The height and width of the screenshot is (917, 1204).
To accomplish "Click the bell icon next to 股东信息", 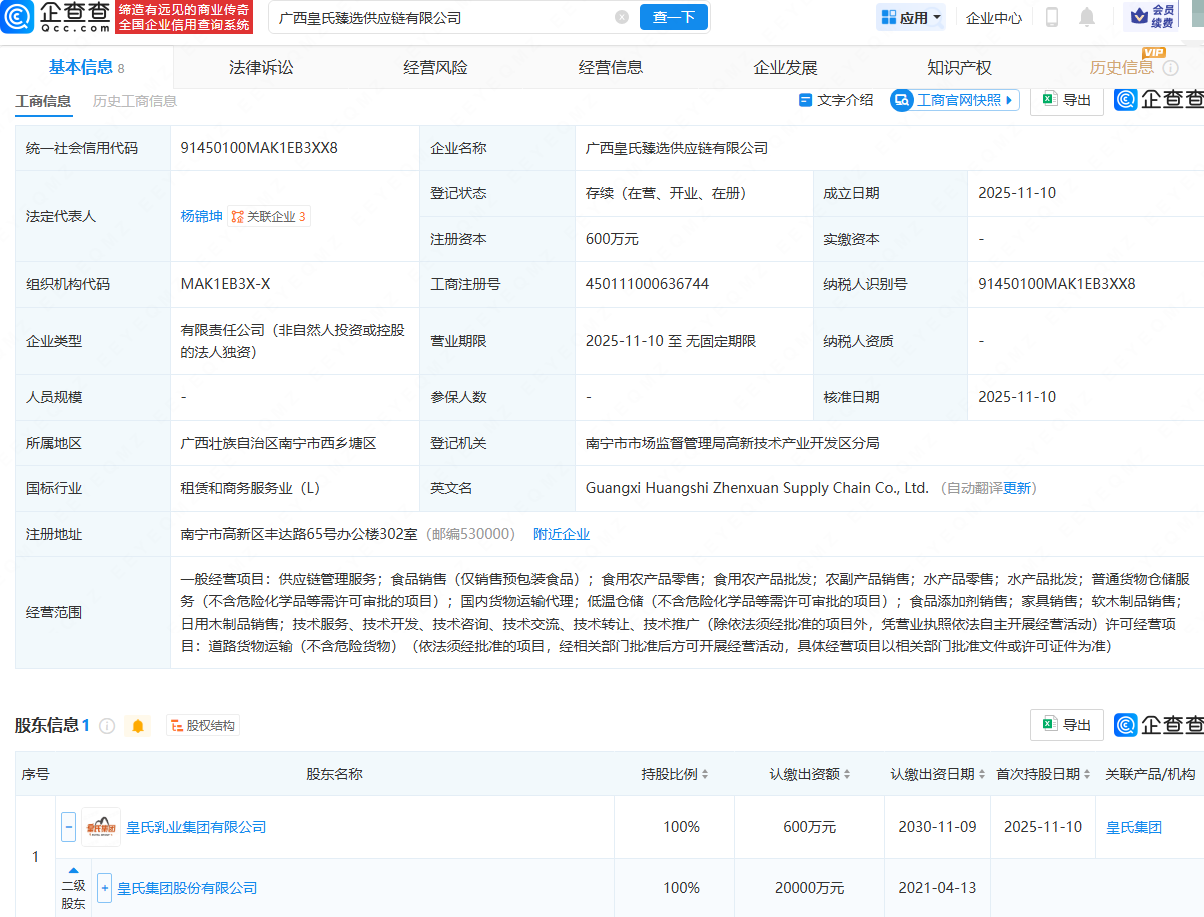I will pyautogui.click(x=139, y=725).
